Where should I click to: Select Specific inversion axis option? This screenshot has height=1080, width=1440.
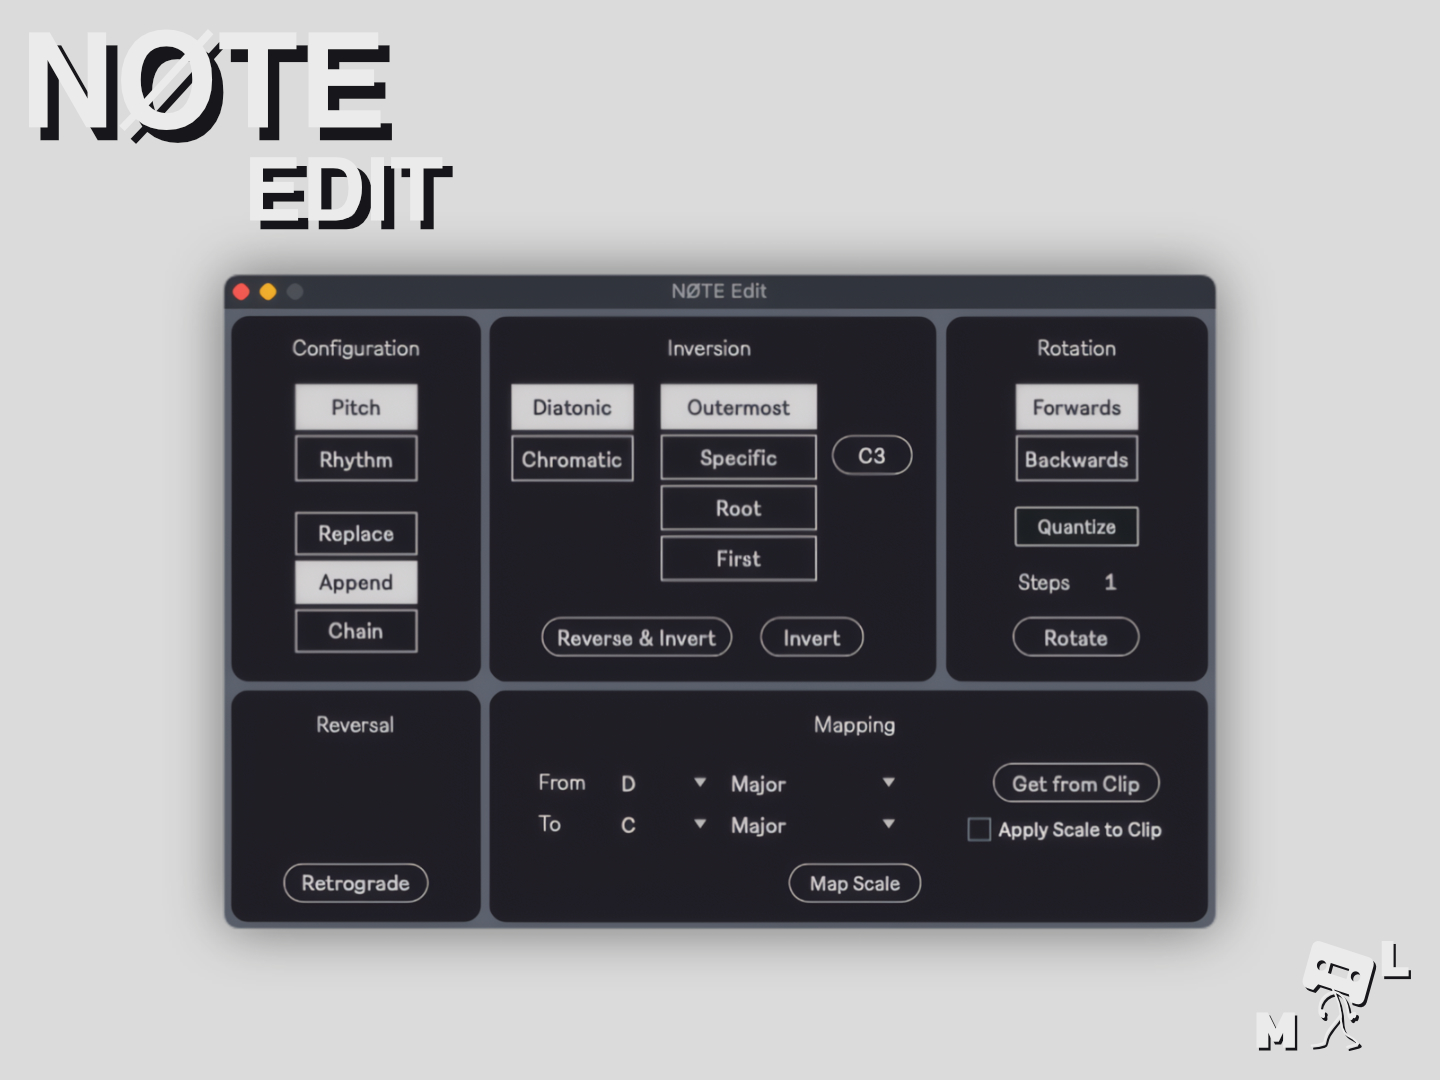coord(738,458)
